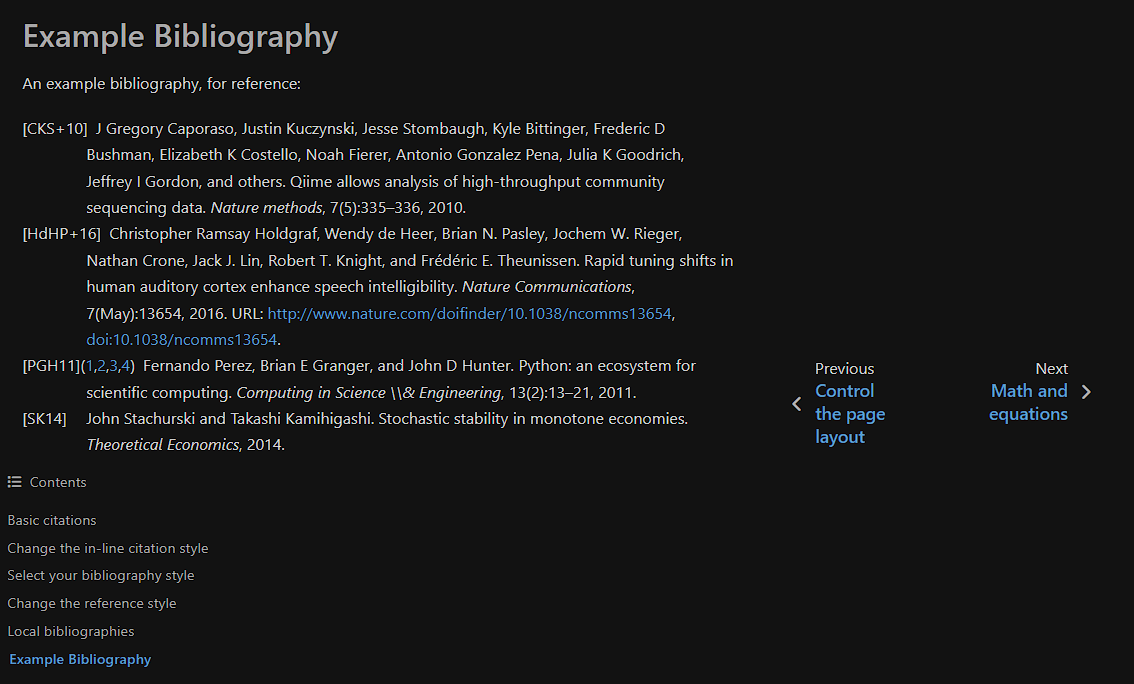Screen dimensions: 1134x684
Task: Click the left chevron beside Previous
Action: (x=796, y=404)
